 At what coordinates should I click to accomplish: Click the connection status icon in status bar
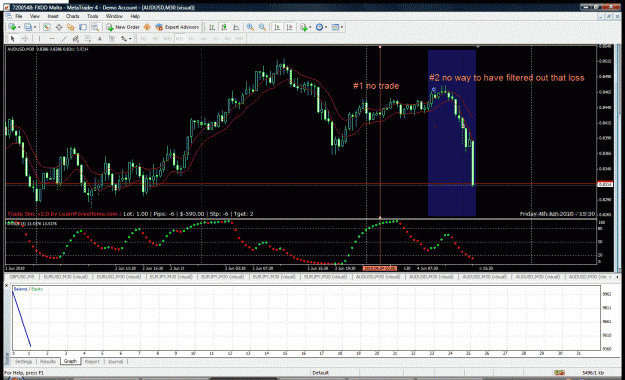click(x=560, y=372)
